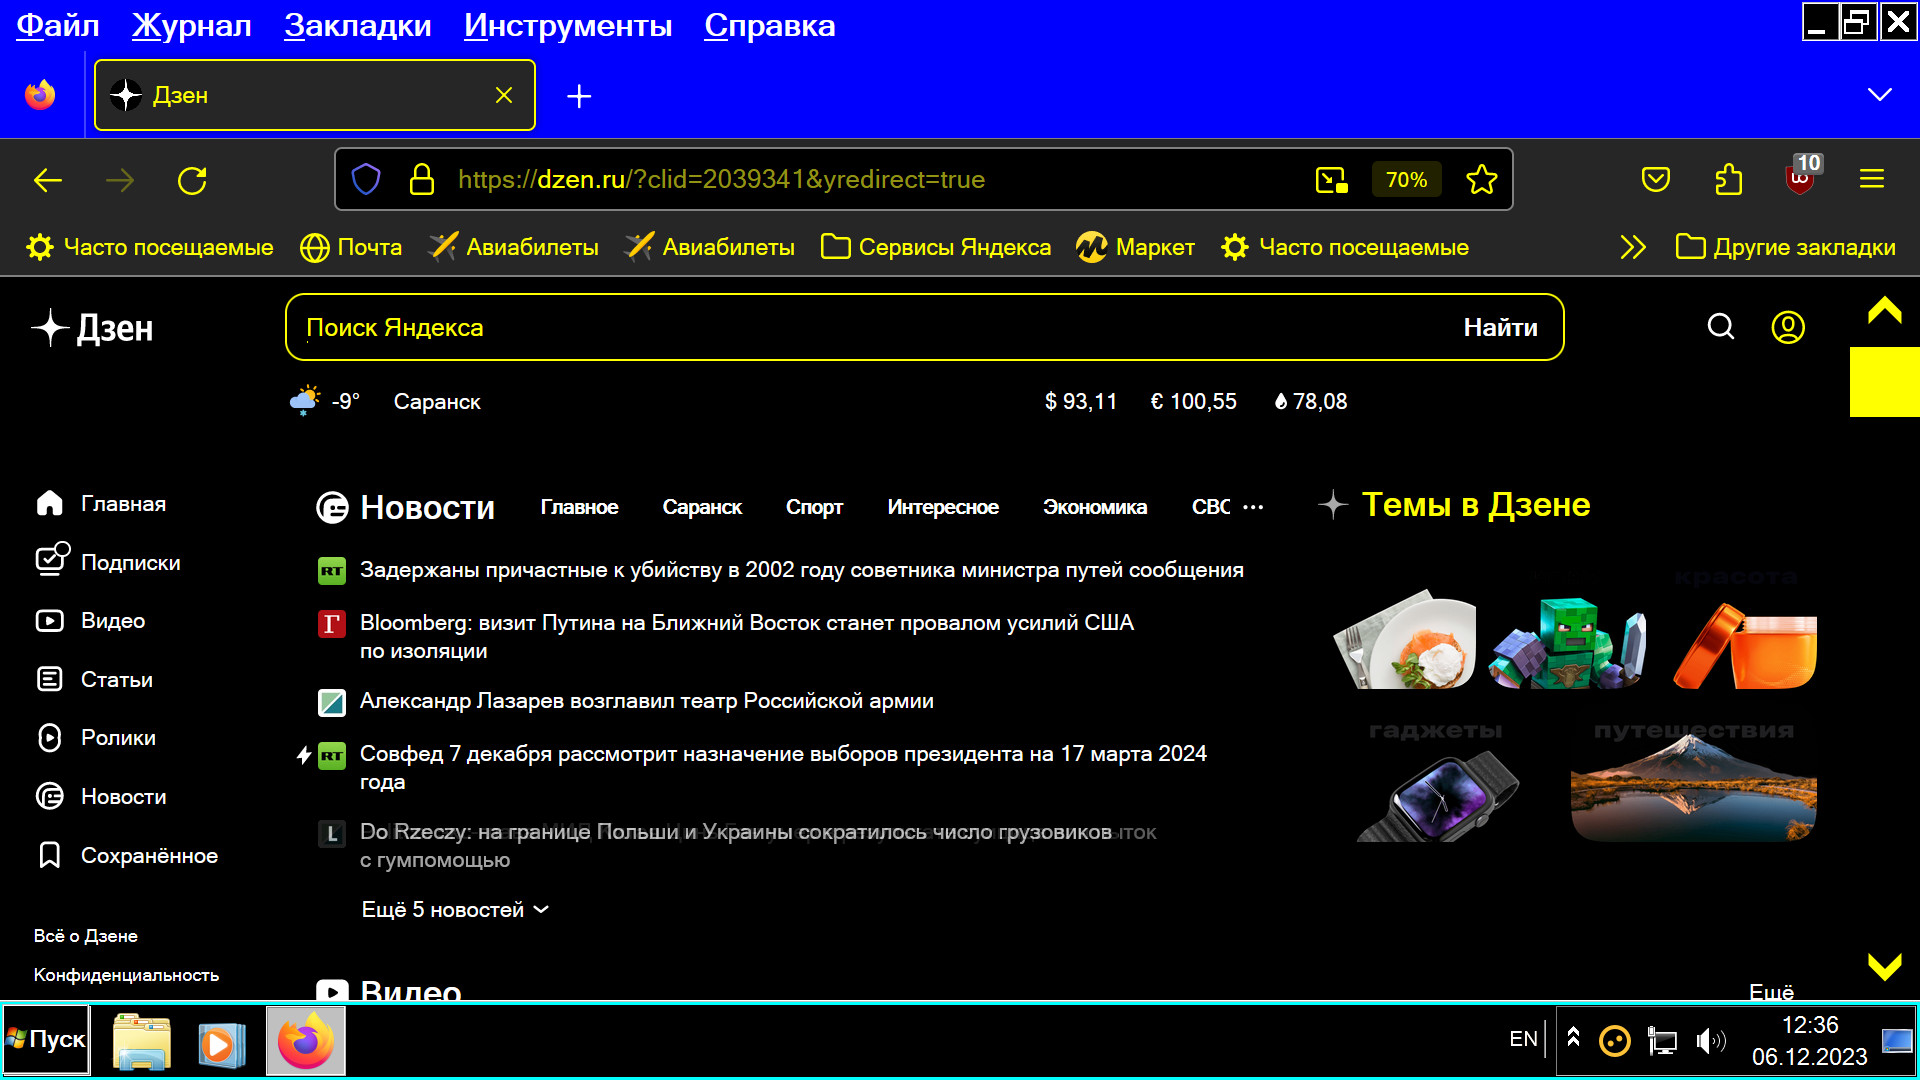Viewport: 1920px width, 1080px height.
Task: Open the uBlock Origin extension icon
Action: [1803, 177]
